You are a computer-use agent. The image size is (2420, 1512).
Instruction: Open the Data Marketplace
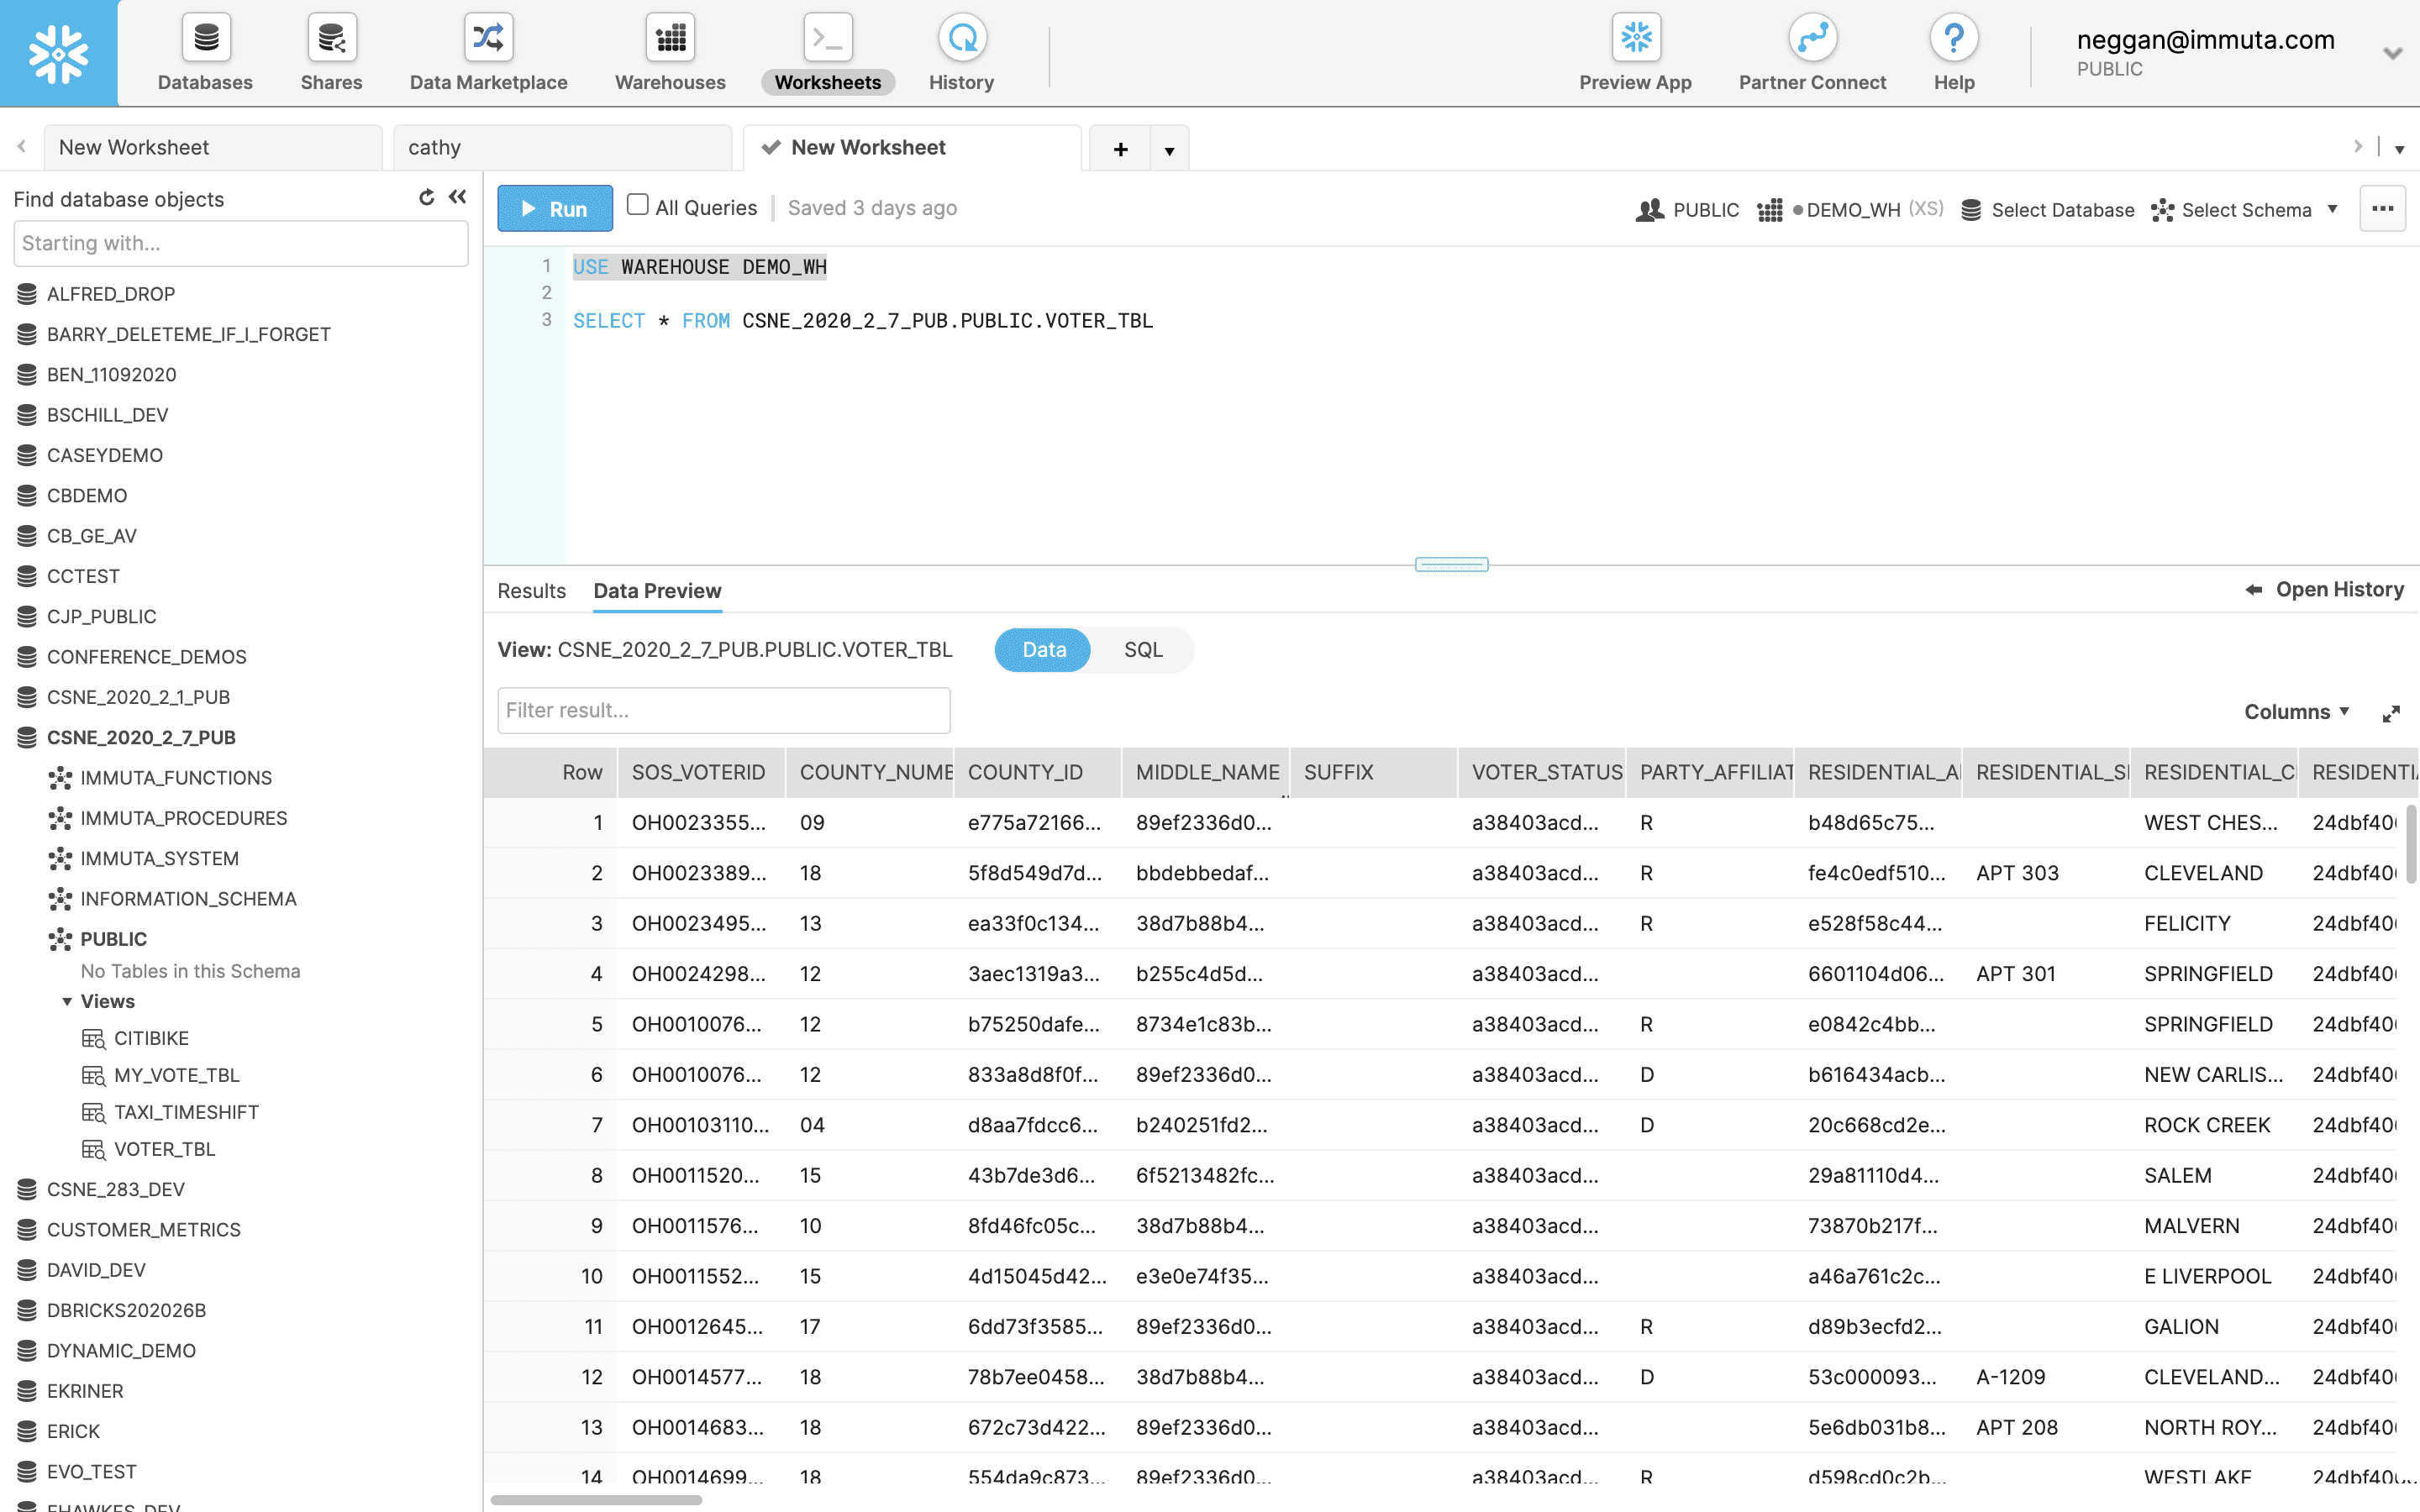(x=488, y=52)
